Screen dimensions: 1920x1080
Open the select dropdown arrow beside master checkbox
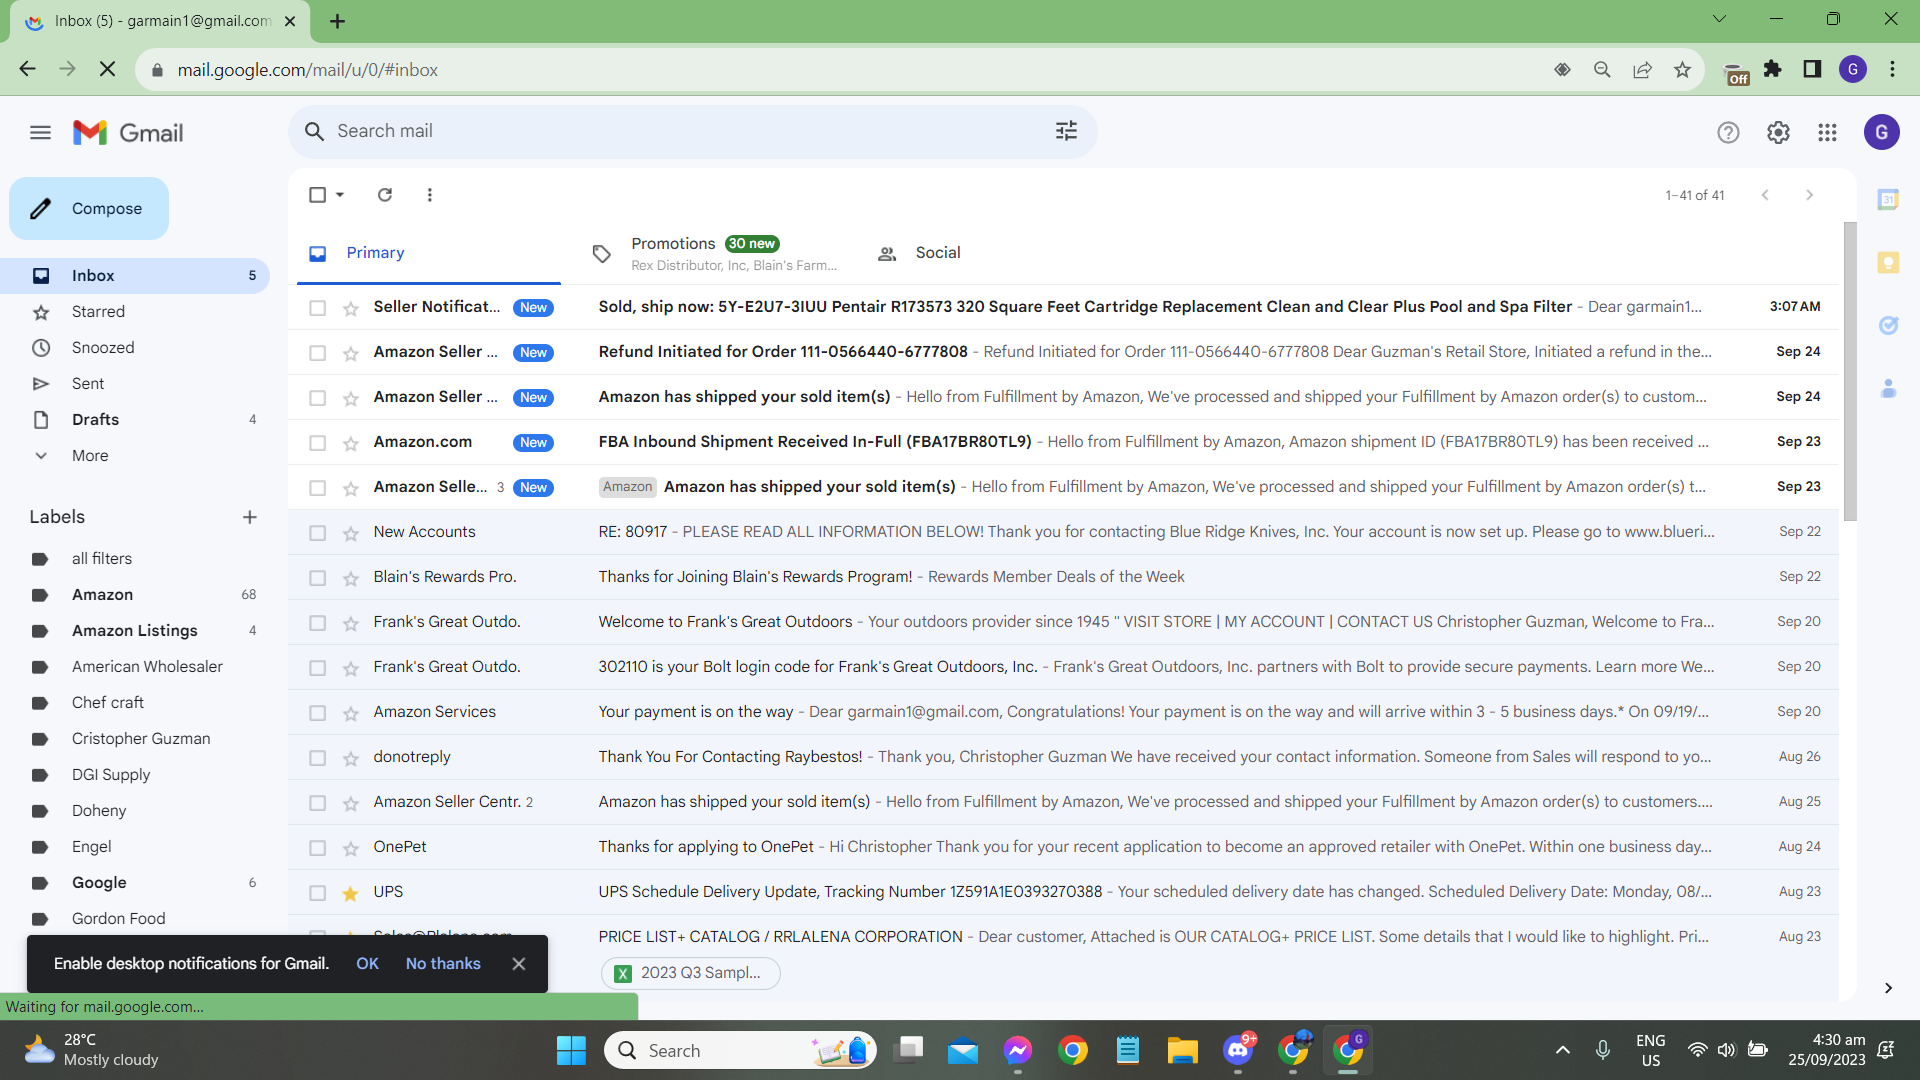point(340,195)
